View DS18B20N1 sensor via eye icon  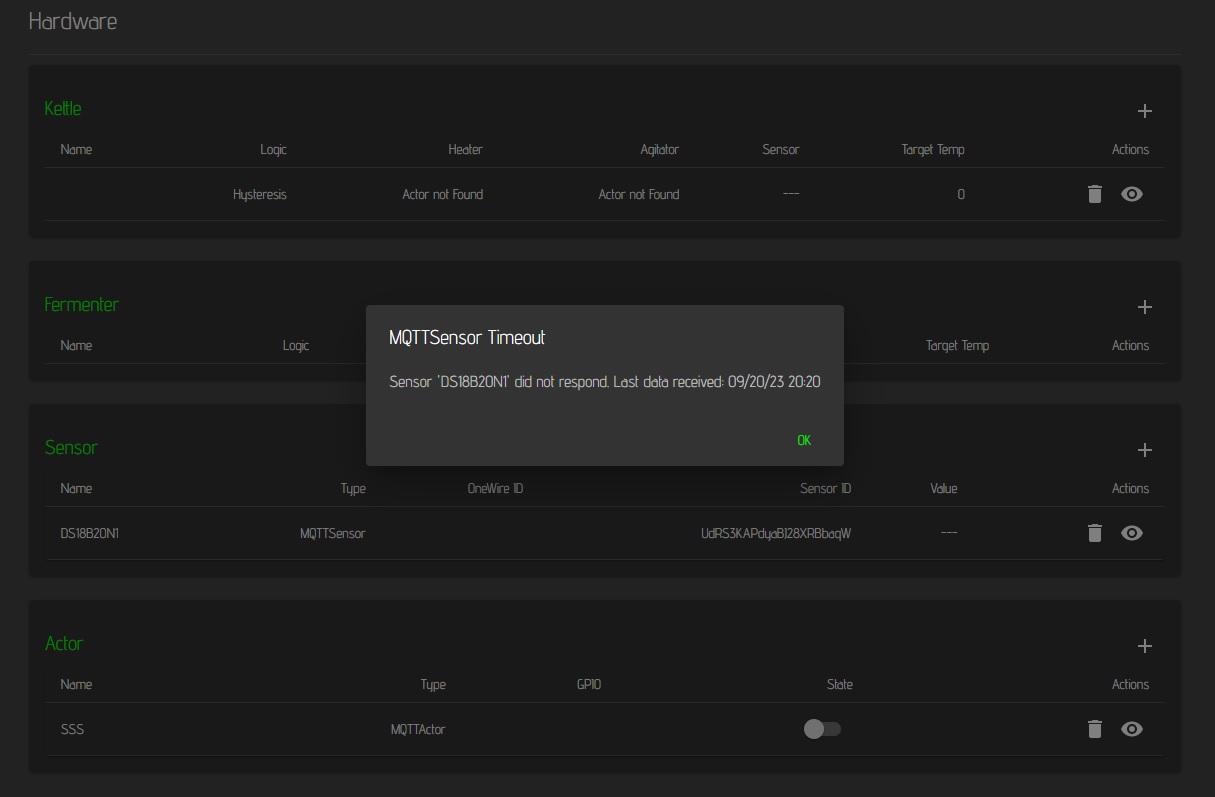tap(1132, 533)
